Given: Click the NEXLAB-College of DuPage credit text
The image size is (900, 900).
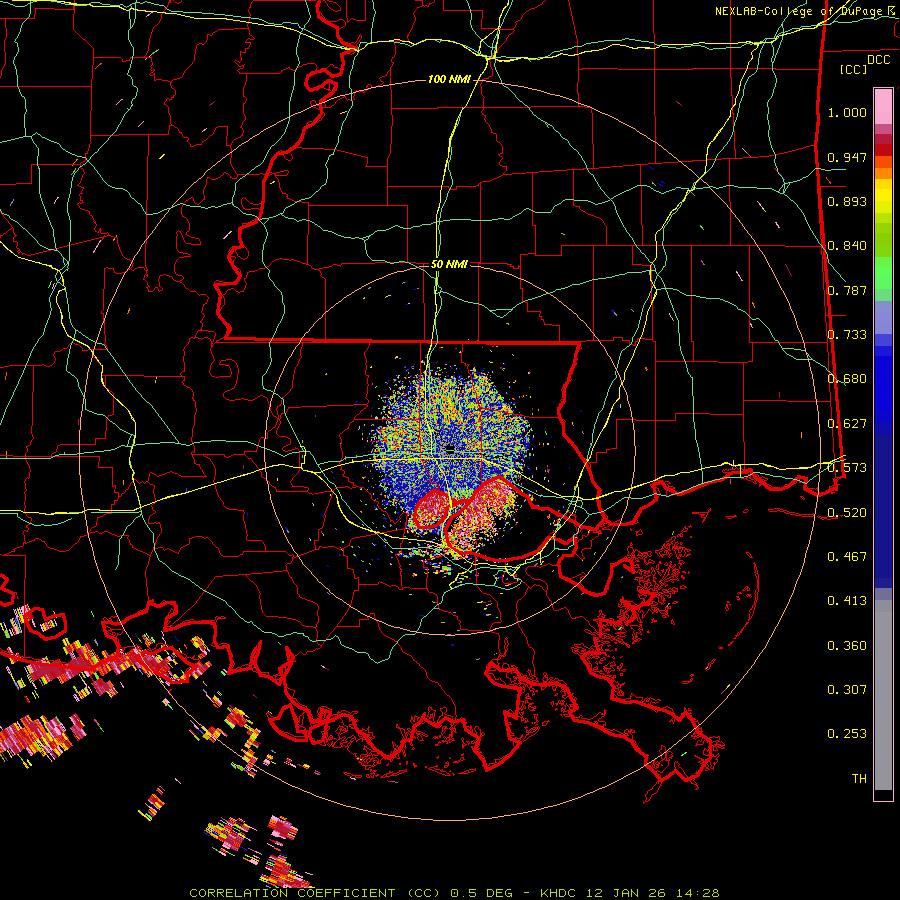Looking at the screenshot, I should tap(801, 11).
